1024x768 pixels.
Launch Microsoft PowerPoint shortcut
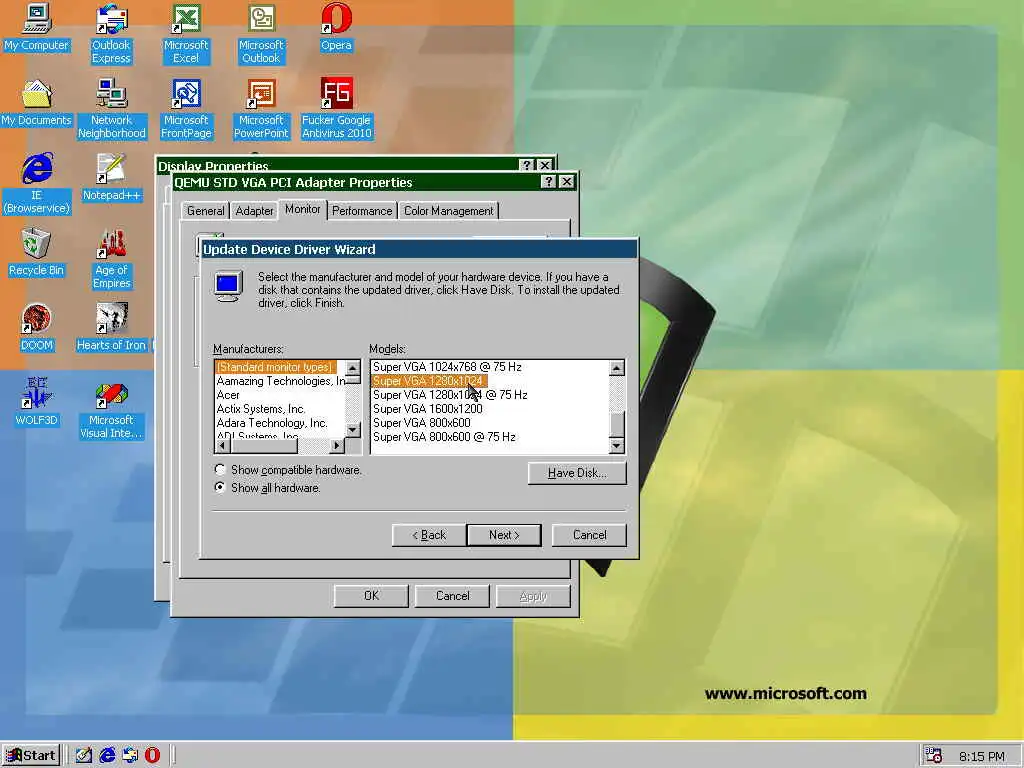[x=261, y=109]
